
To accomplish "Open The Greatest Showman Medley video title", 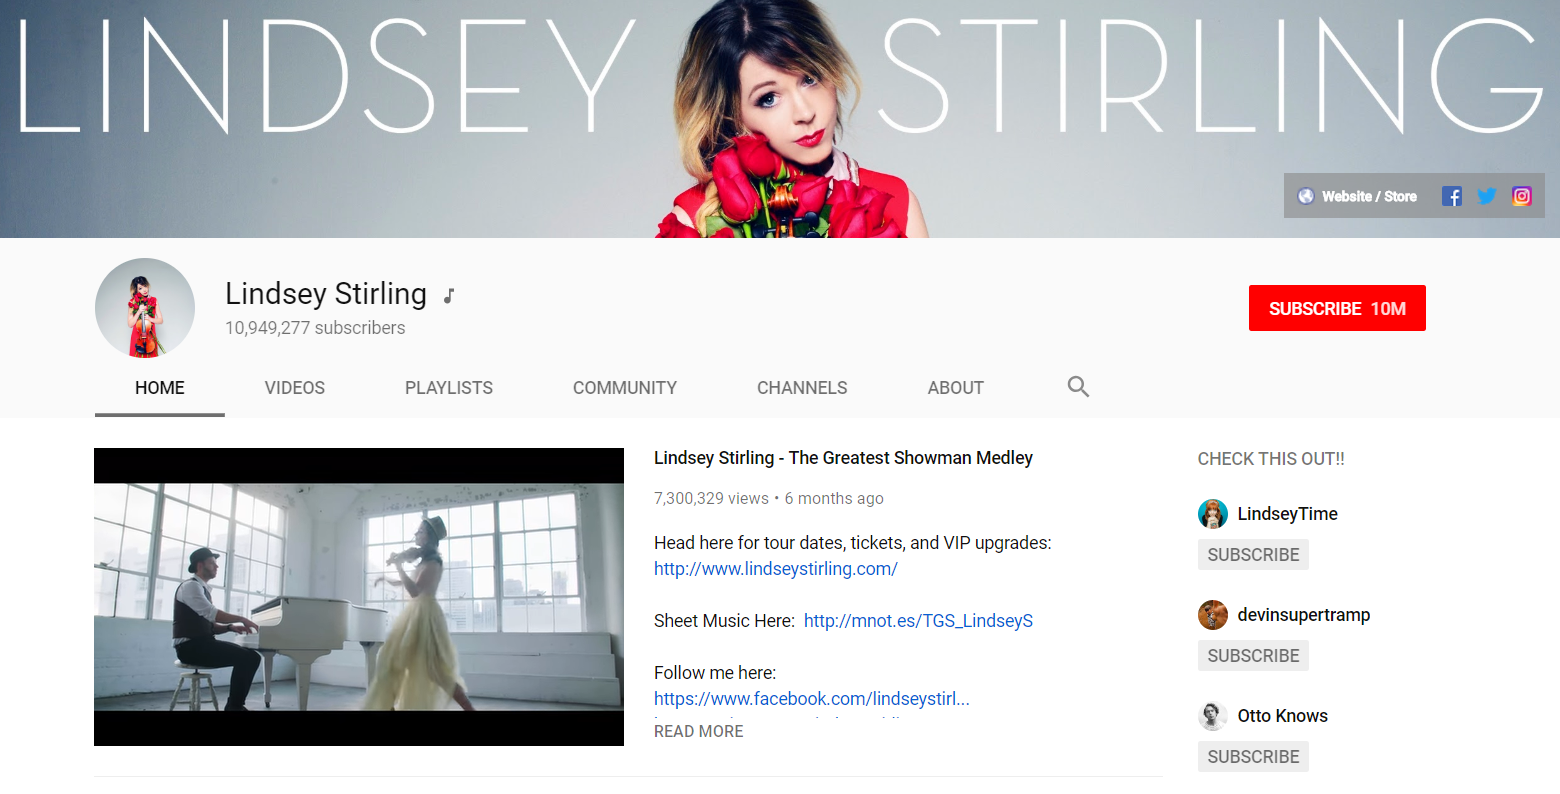I will 843,458.
